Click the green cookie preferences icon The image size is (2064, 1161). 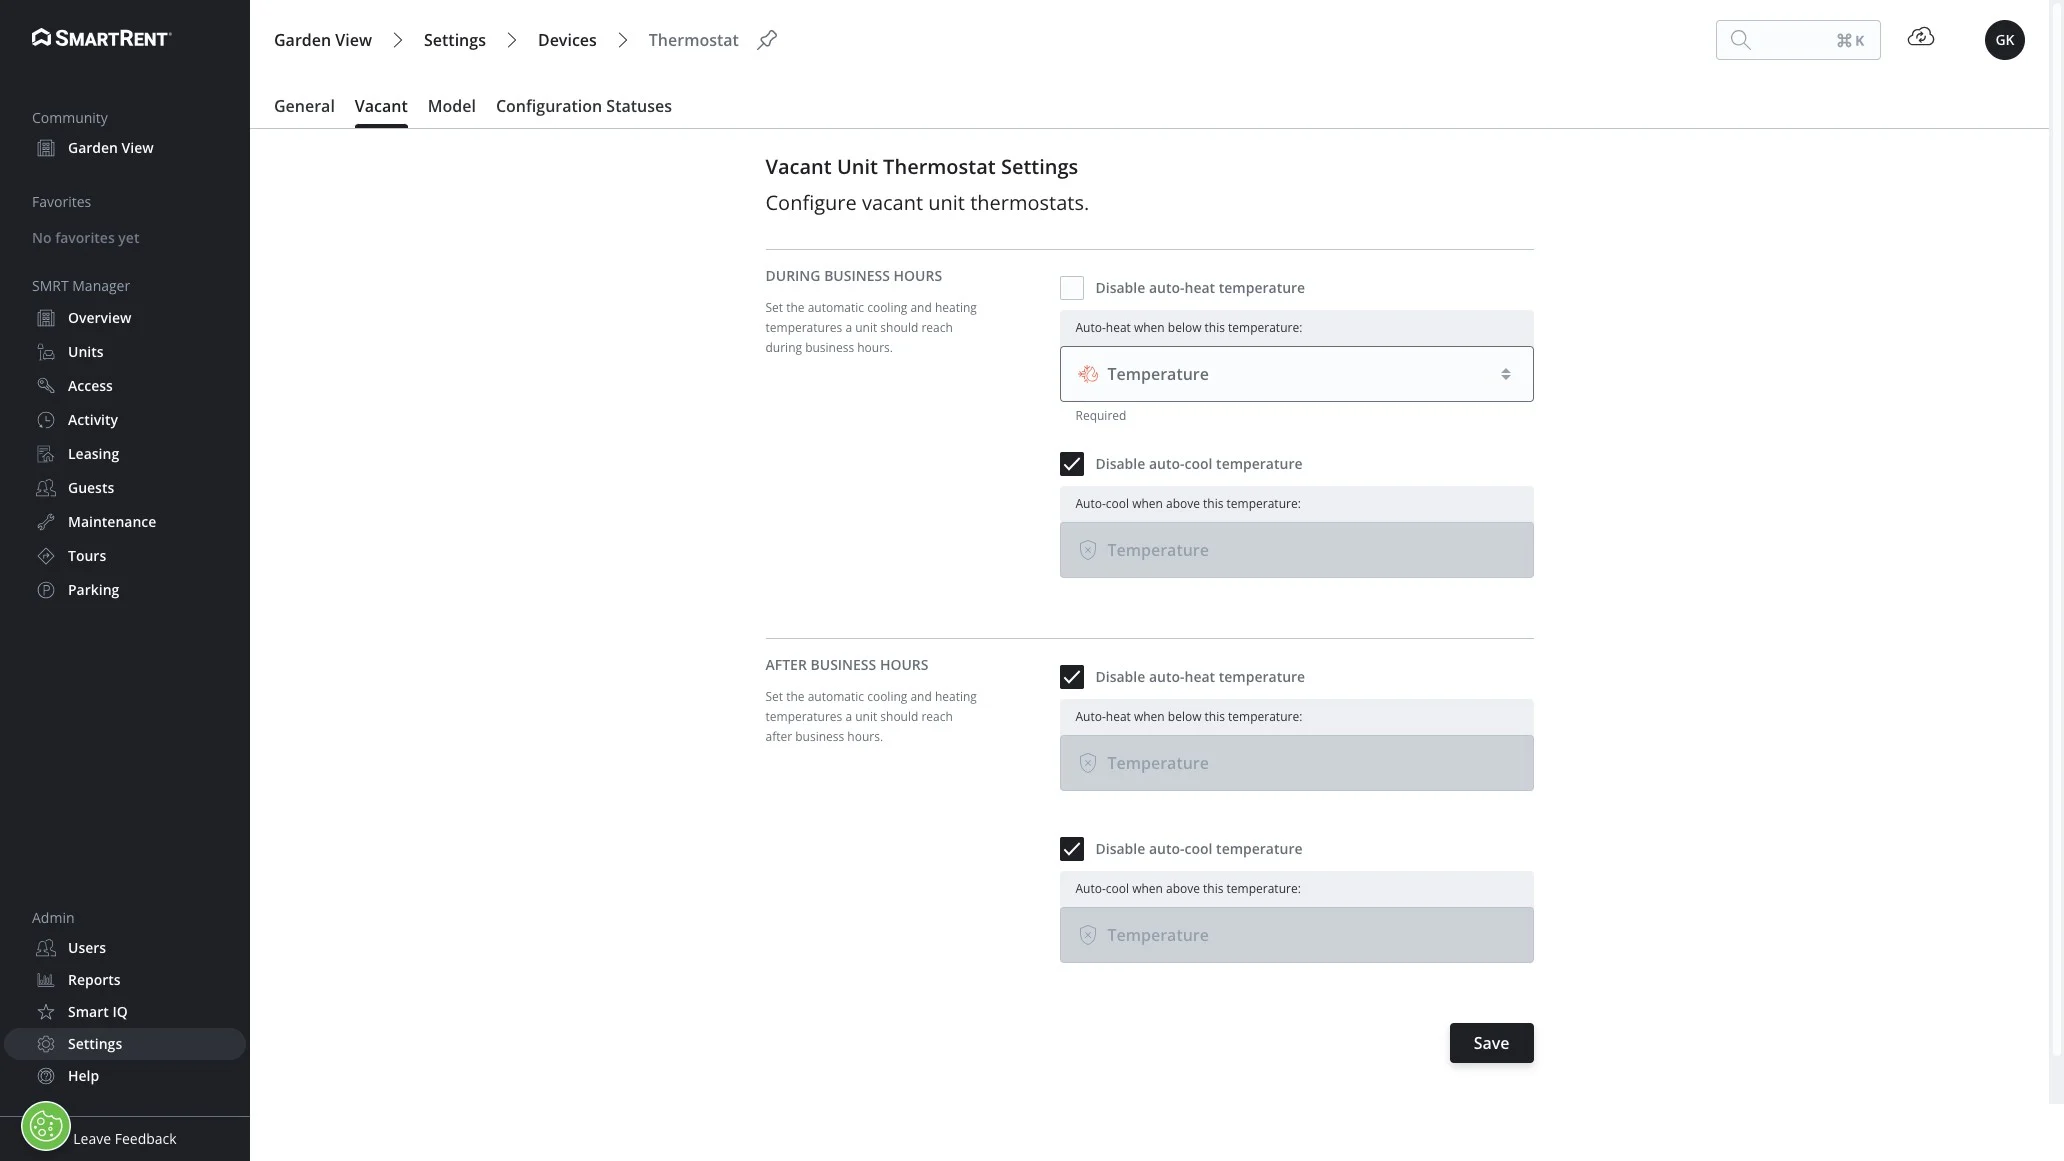(x=46, y=1126)
